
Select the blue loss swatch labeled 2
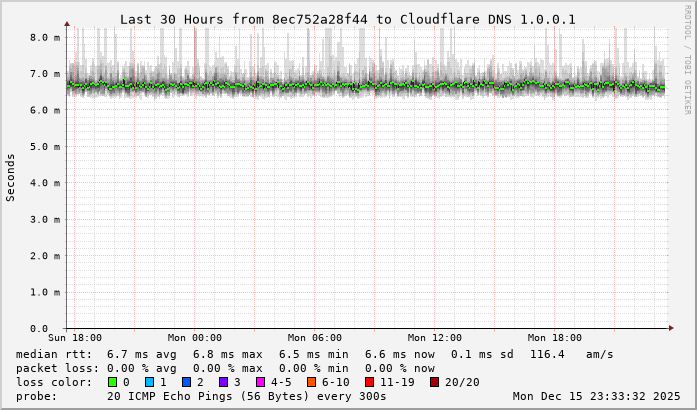tap(186, 382)
